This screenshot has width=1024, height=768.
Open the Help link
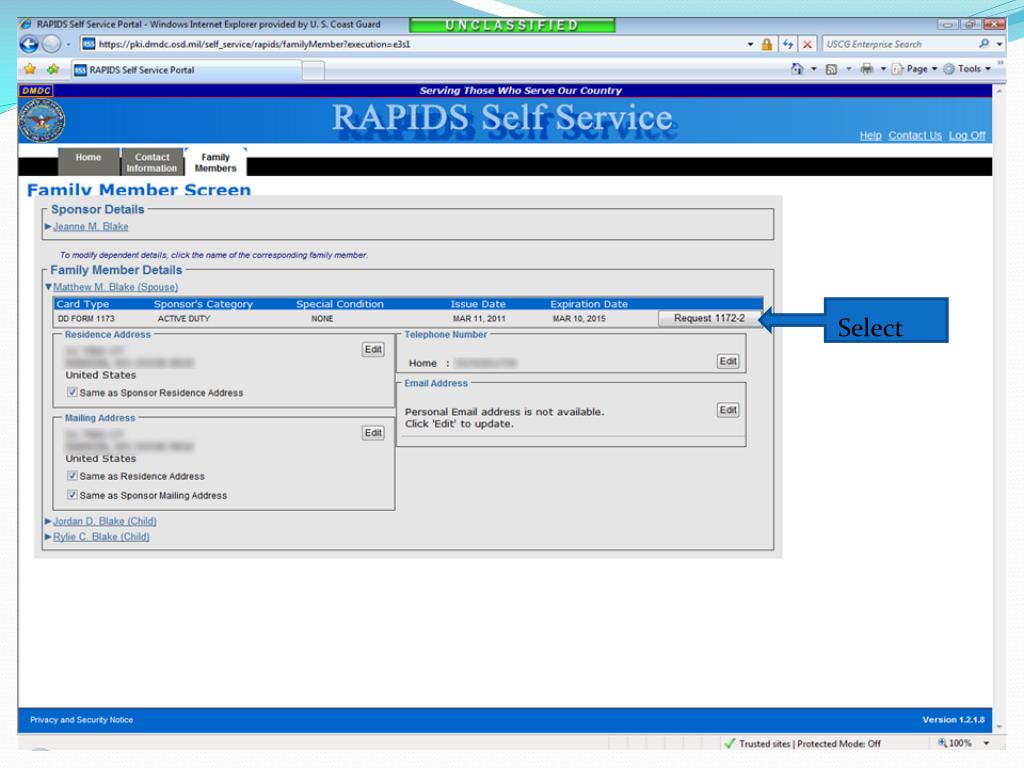(x=871, y=135)
